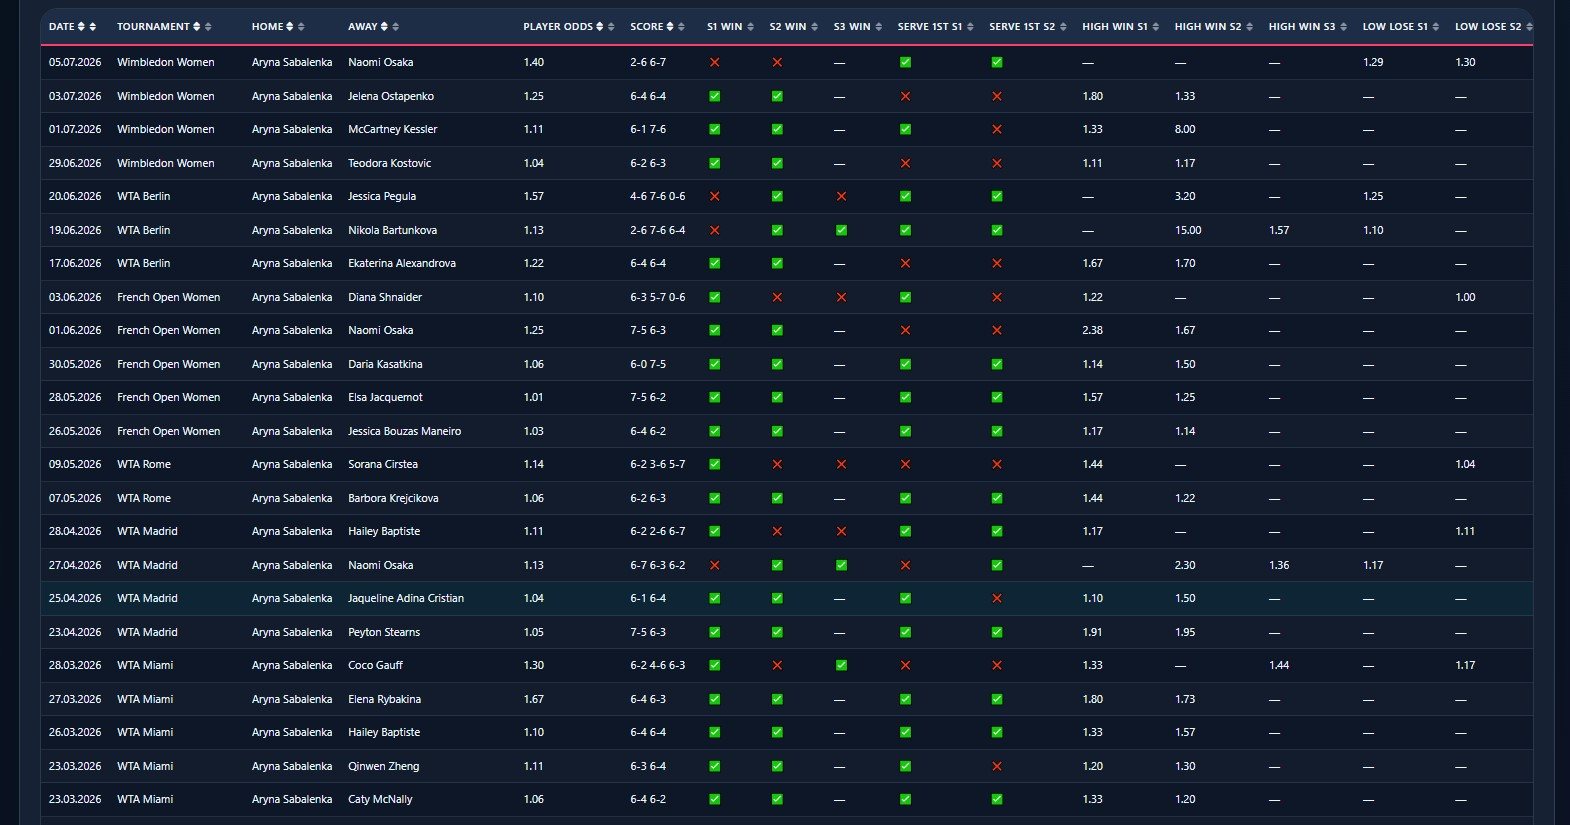Sort by the HOME column header
The width and height of the screenshot is (1570, 825).
coord(278,27)
